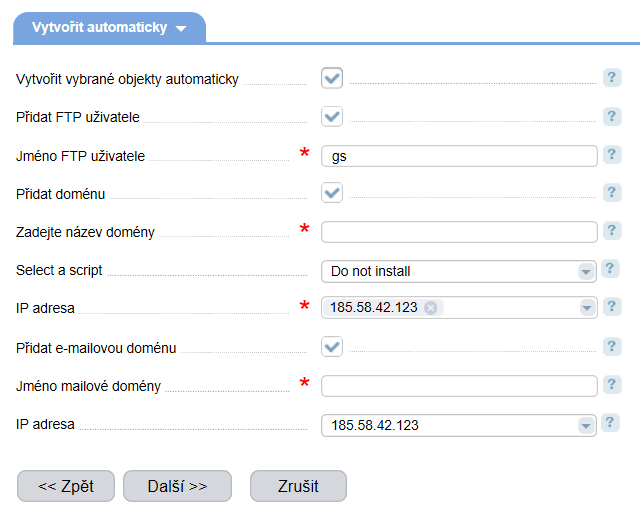Disable the Přidat doménu checkbox
Image resolution: width=640 pixels, height=520 pixels.
(332, 193)
